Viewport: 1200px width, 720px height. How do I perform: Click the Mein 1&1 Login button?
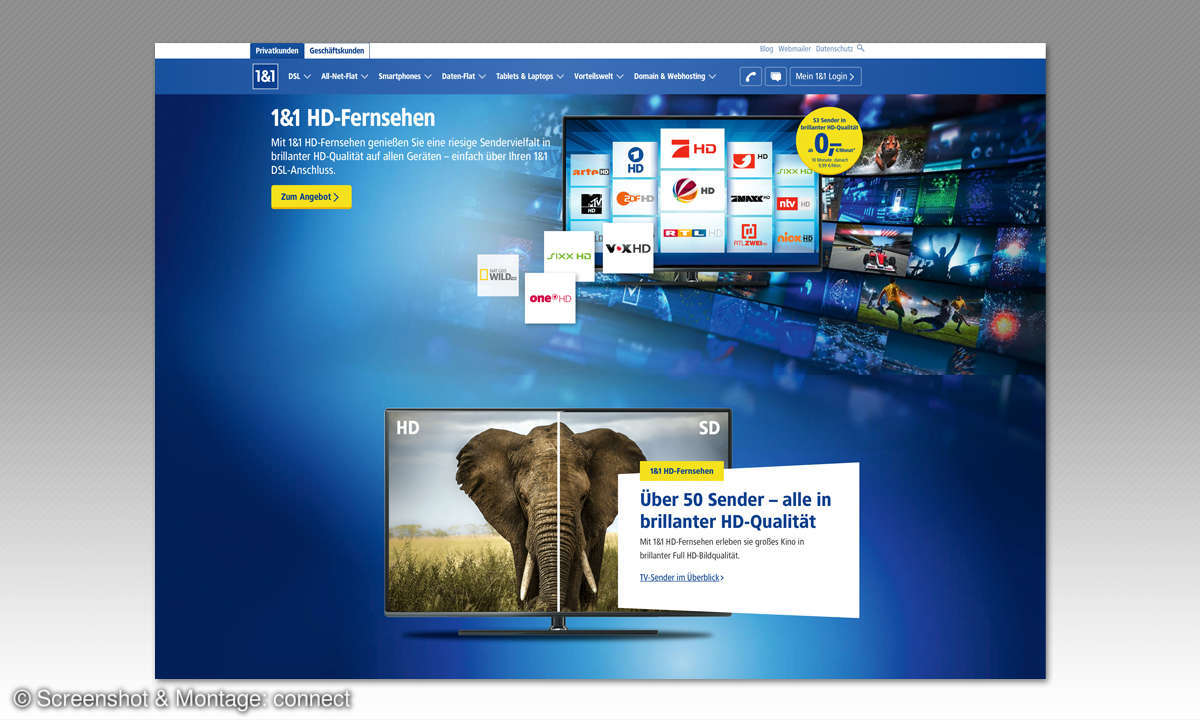[x=825, y=76]
